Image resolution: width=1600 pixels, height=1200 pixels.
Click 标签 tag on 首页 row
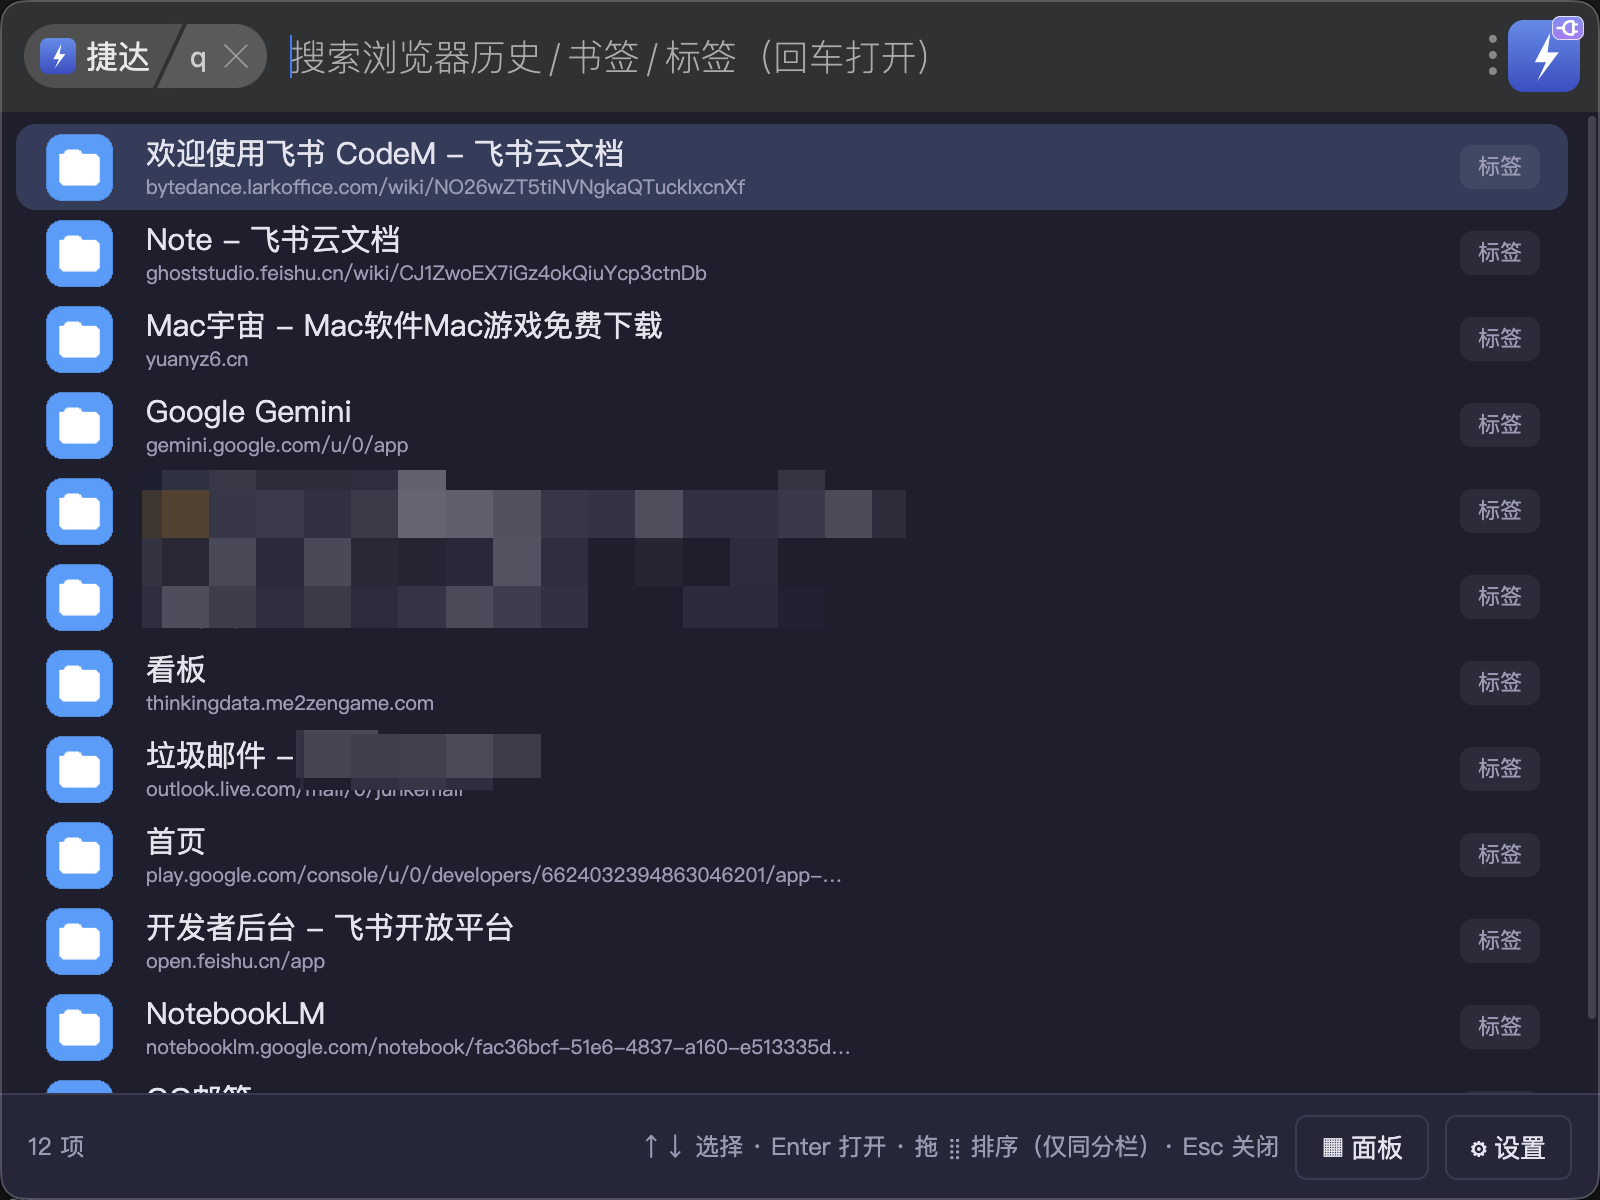(1499, 855)
